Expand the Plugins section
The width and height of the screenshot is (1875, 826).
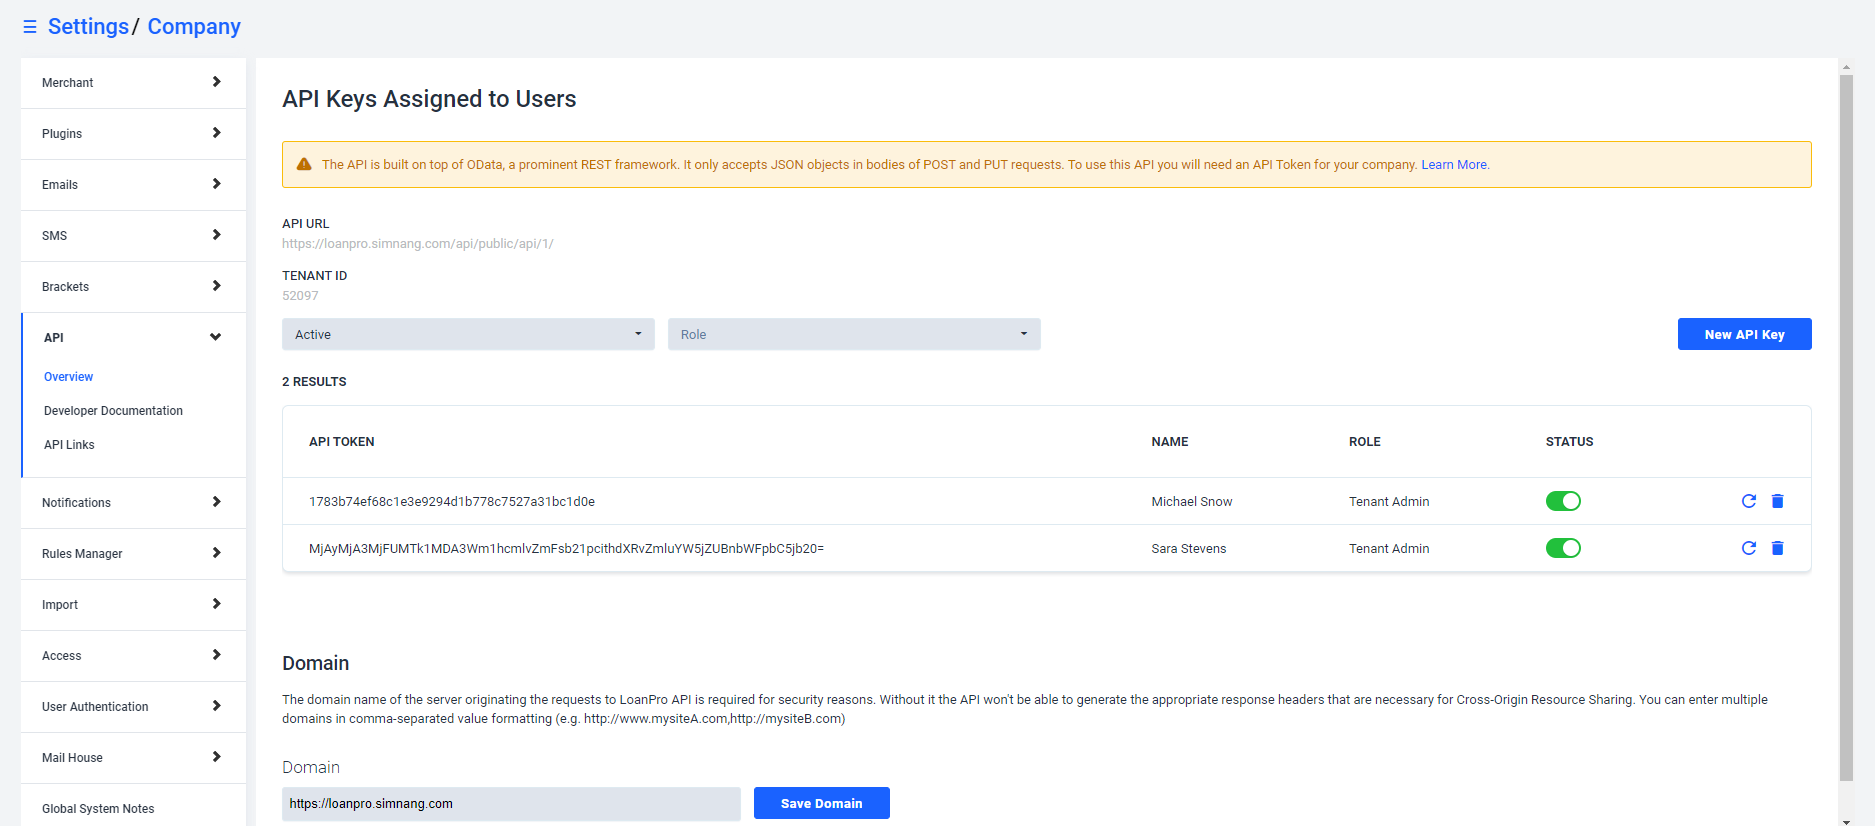pos(133,134)
